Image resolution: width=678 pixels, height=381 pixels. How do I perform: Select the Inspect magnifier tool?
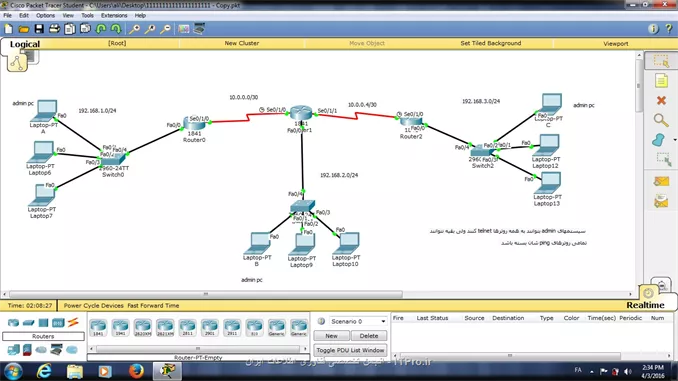click(x=661, y=120)
